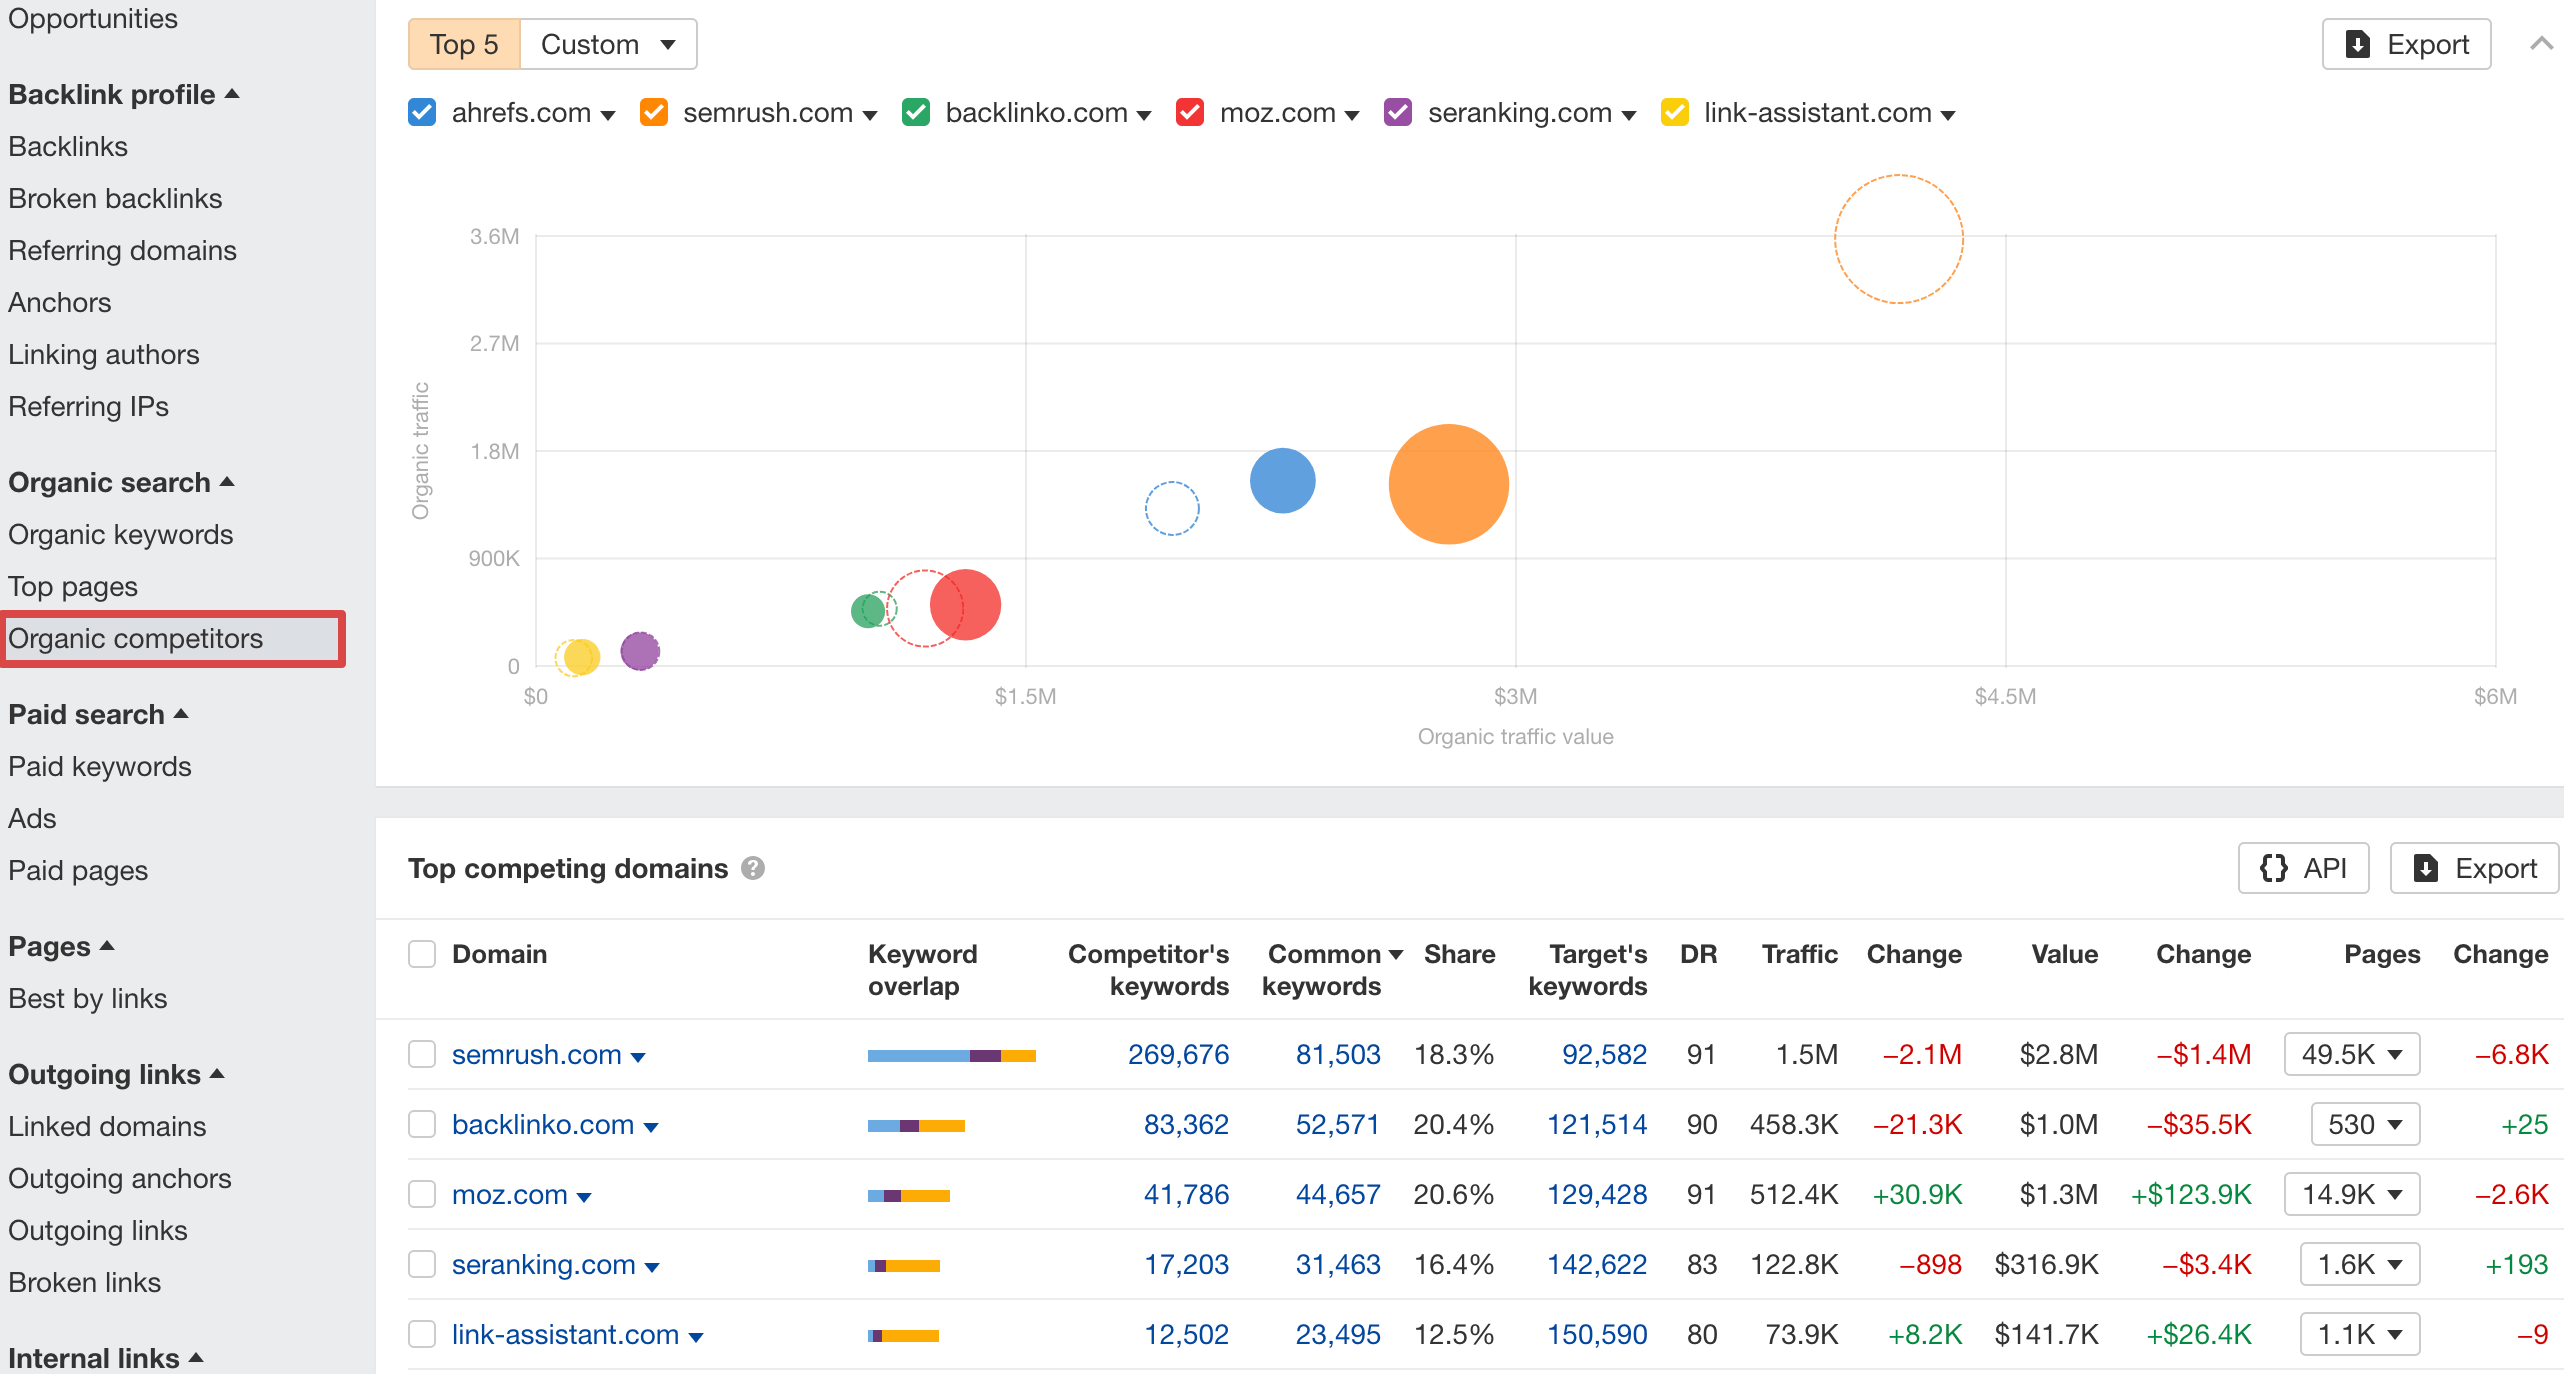Collapse the chart panel with the chevron
Image resolution: width=2564 pixels, height=1374 pixels.
coord(2541,44)
